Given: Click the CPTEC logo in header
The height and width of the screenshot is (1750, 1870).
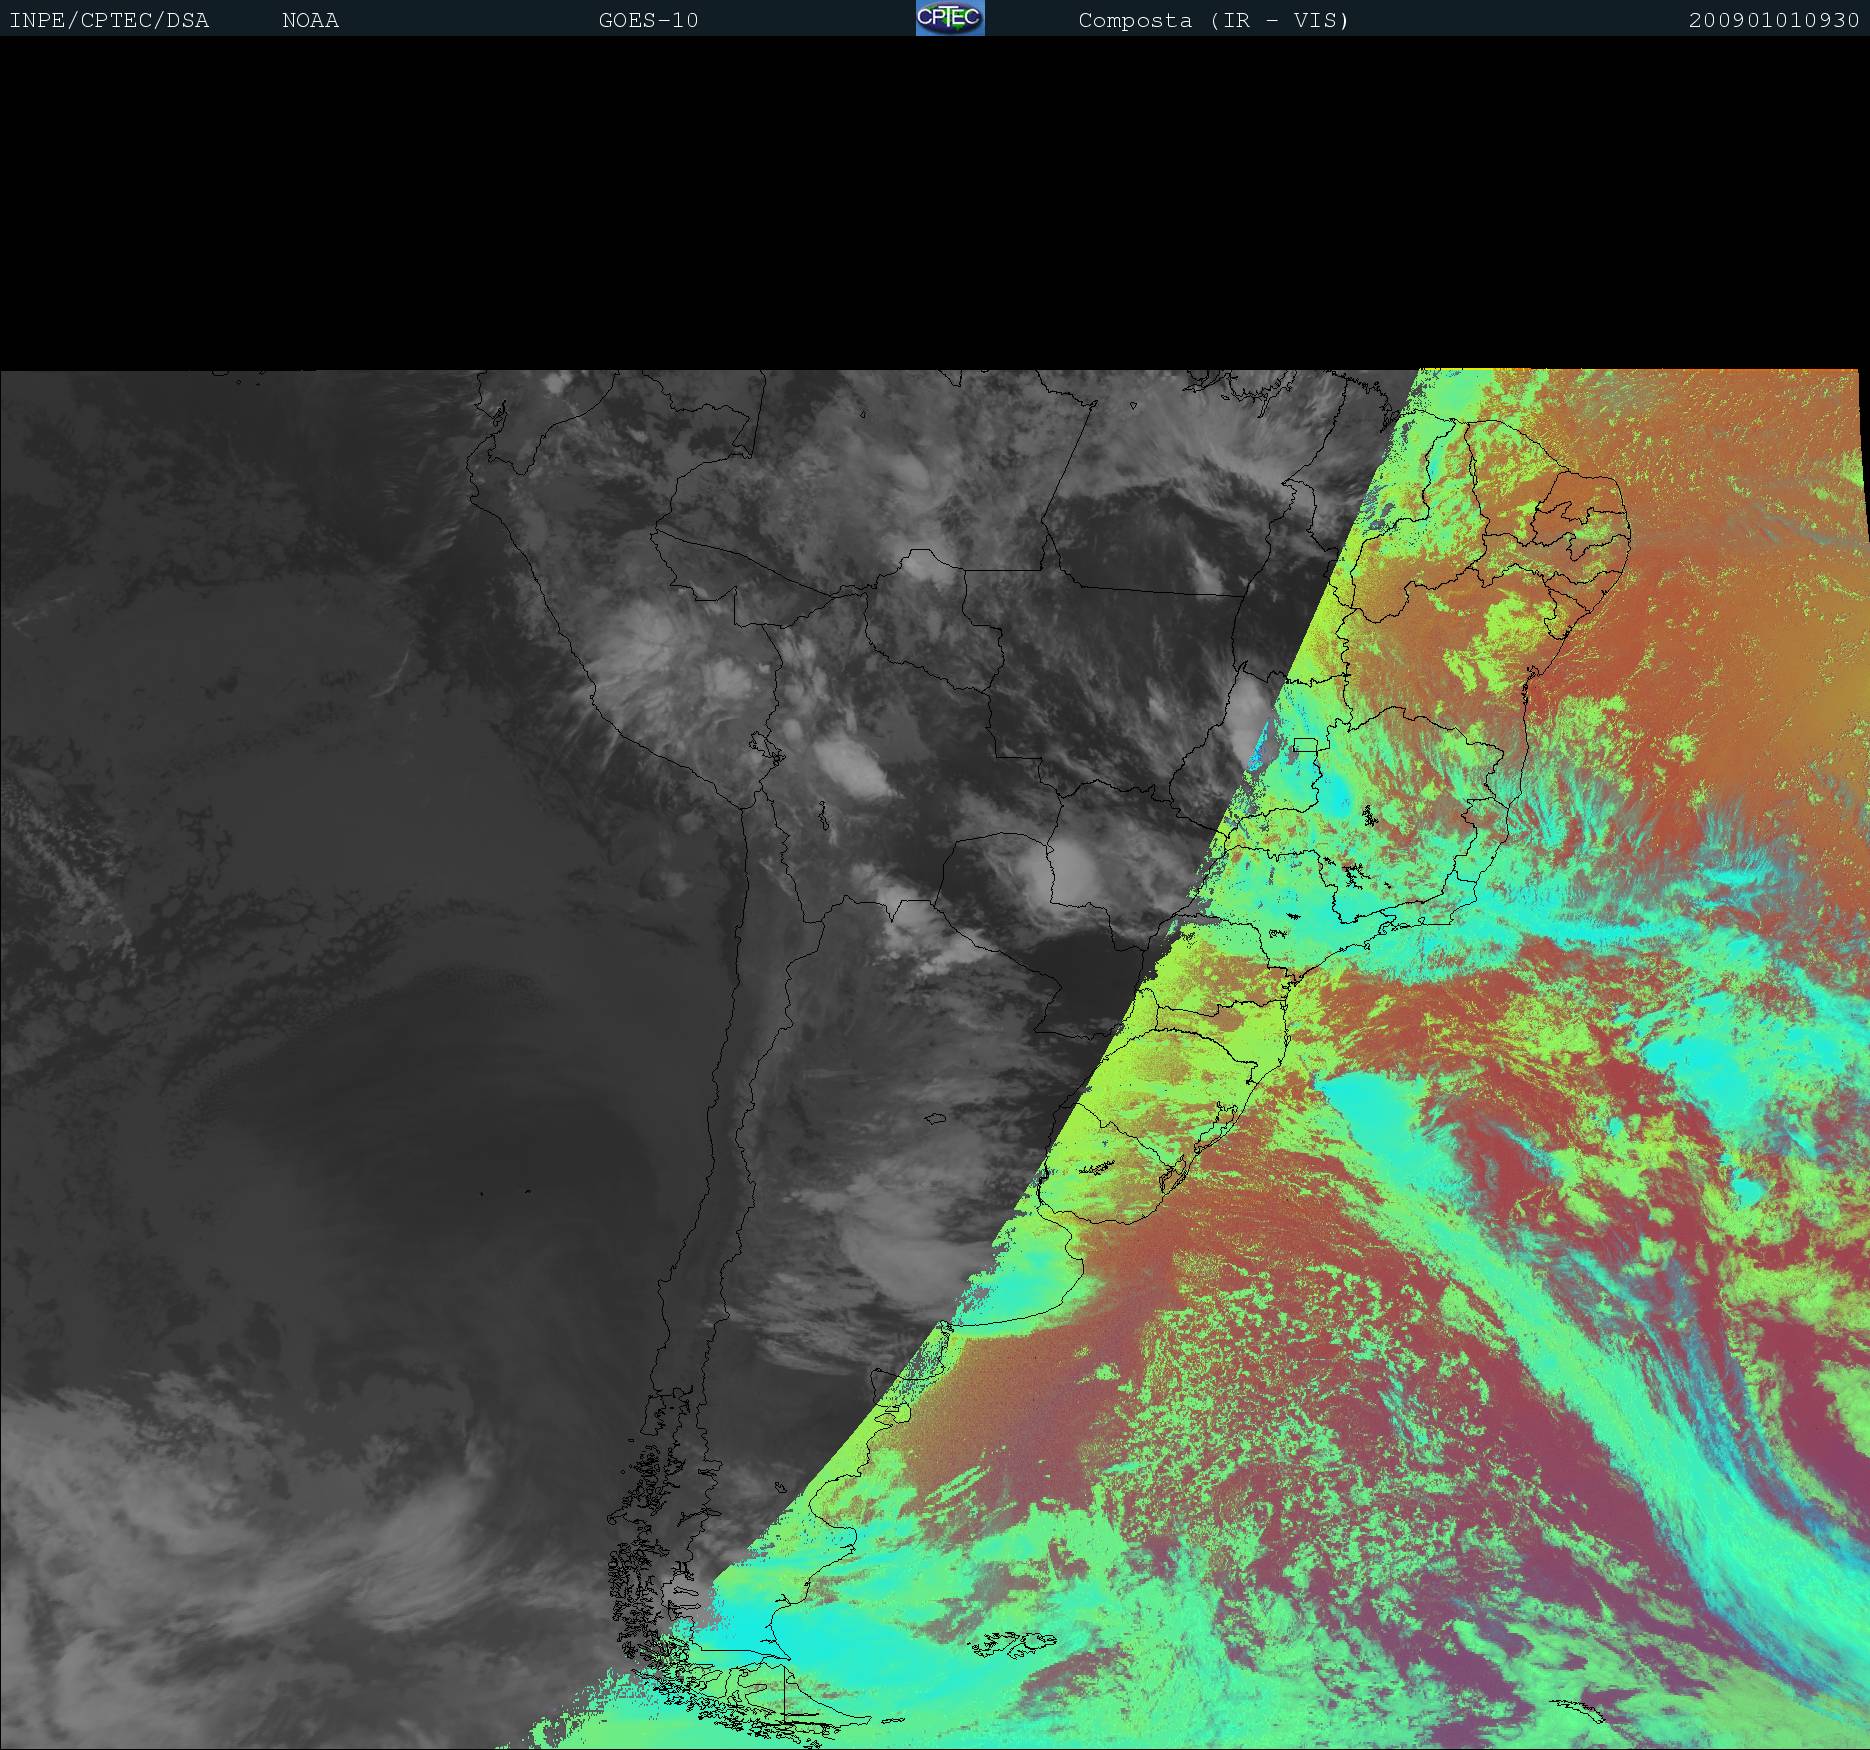Looking at the screenshot, I should pos(950,18).
